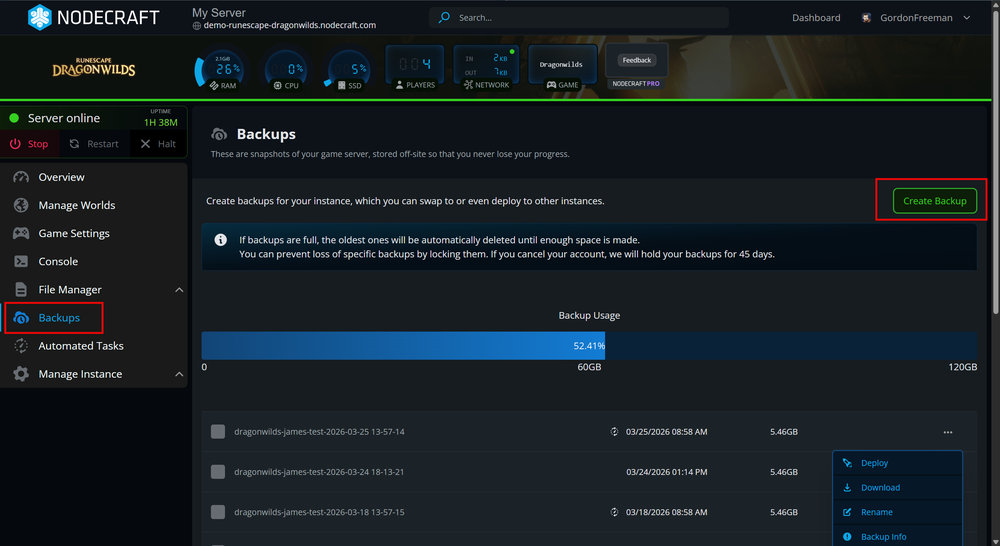Screen dimensions: 1000x546
Task: Tick checkbox for backup 2026-03-25 13-57-14
Action: coord(218,431)
